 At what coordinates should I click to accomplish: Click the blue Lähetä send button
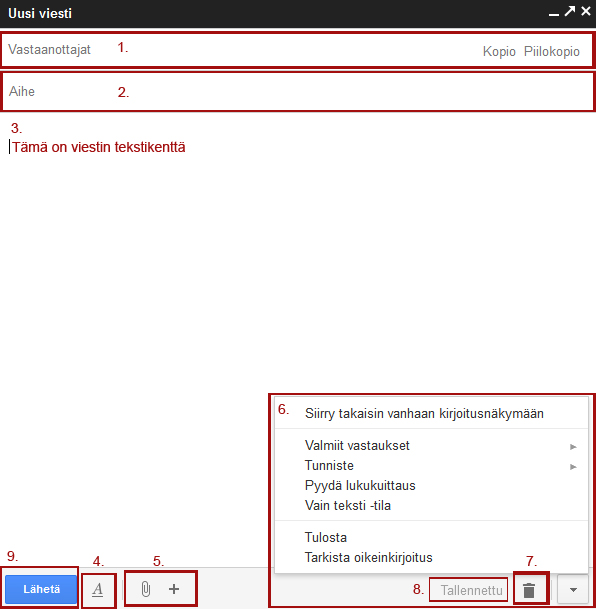41,589
